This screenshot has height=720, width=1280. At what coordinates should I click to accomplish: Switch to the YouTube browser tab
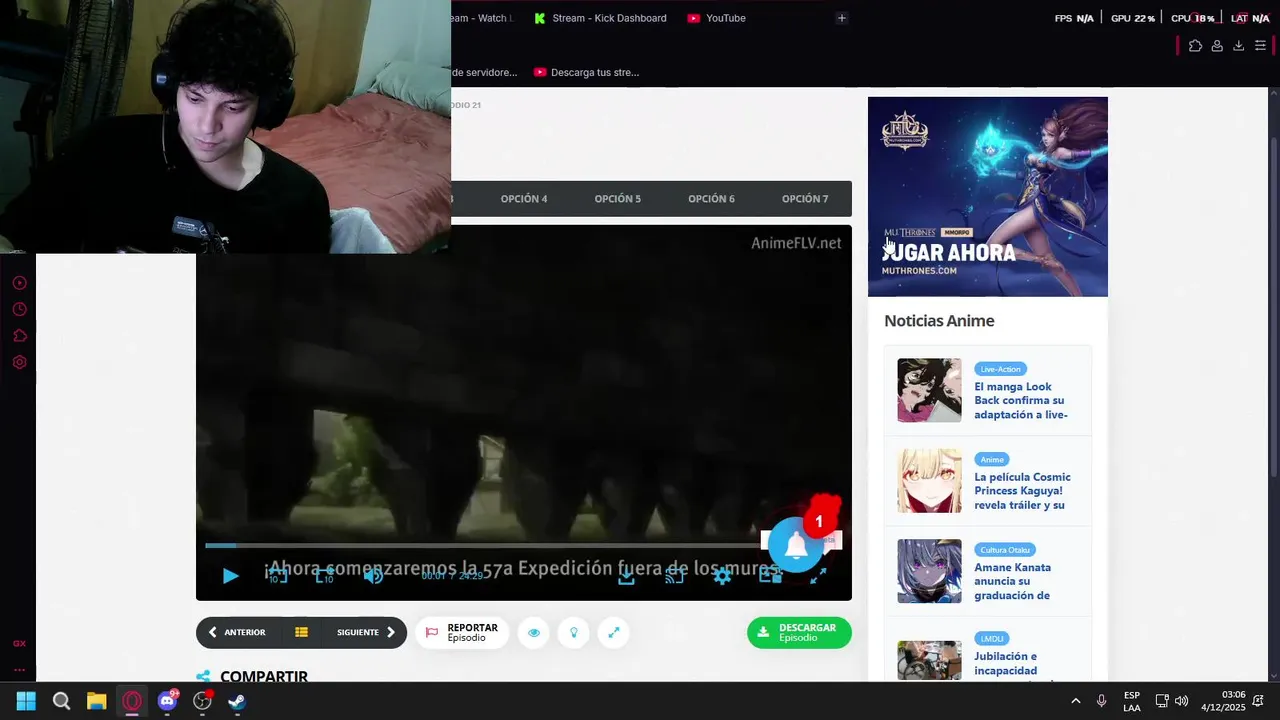pyautogui.click(x=716, y=18)
